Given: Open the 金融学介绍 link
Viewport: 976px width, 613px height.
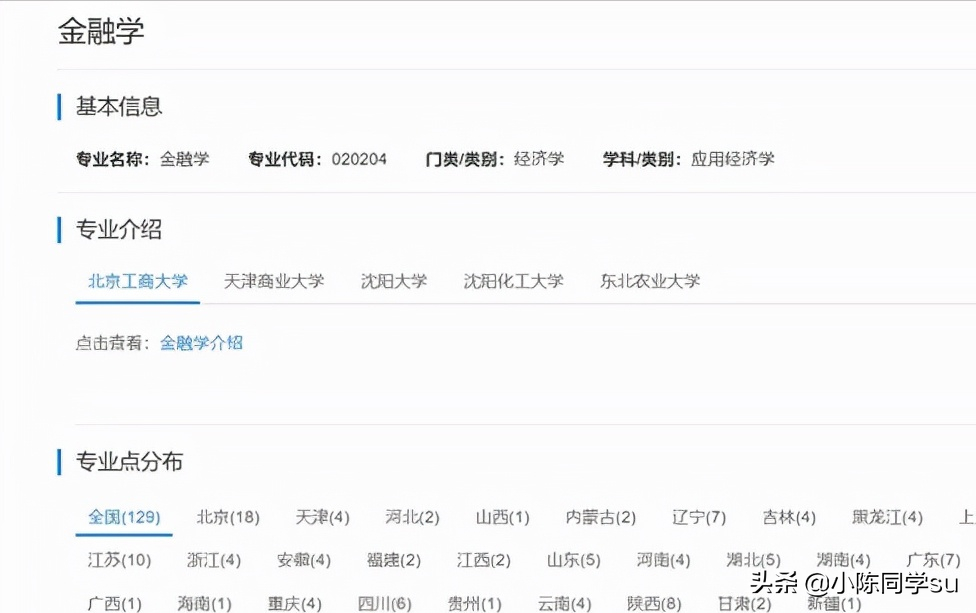Looking at the screenshot, I should tap(201, 343).
